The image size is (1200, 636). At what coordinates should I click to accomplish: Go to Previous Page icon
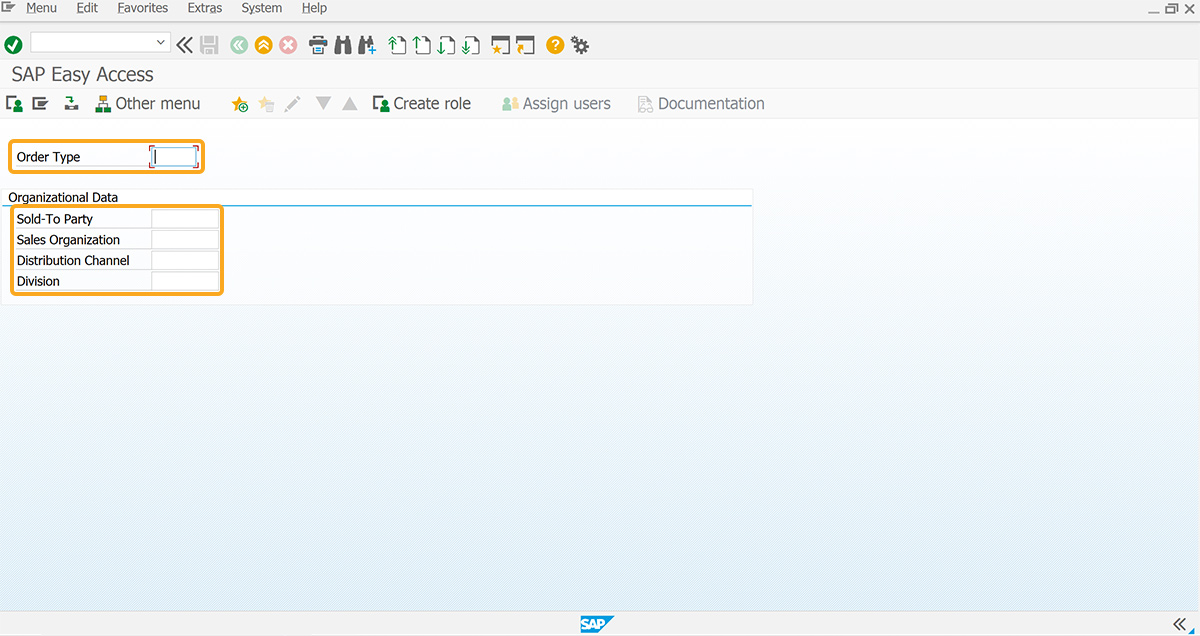422,44
